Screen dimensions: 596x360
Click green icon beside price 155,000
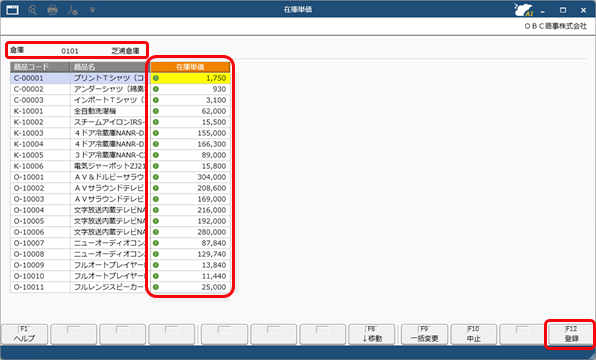pos(156,133)
